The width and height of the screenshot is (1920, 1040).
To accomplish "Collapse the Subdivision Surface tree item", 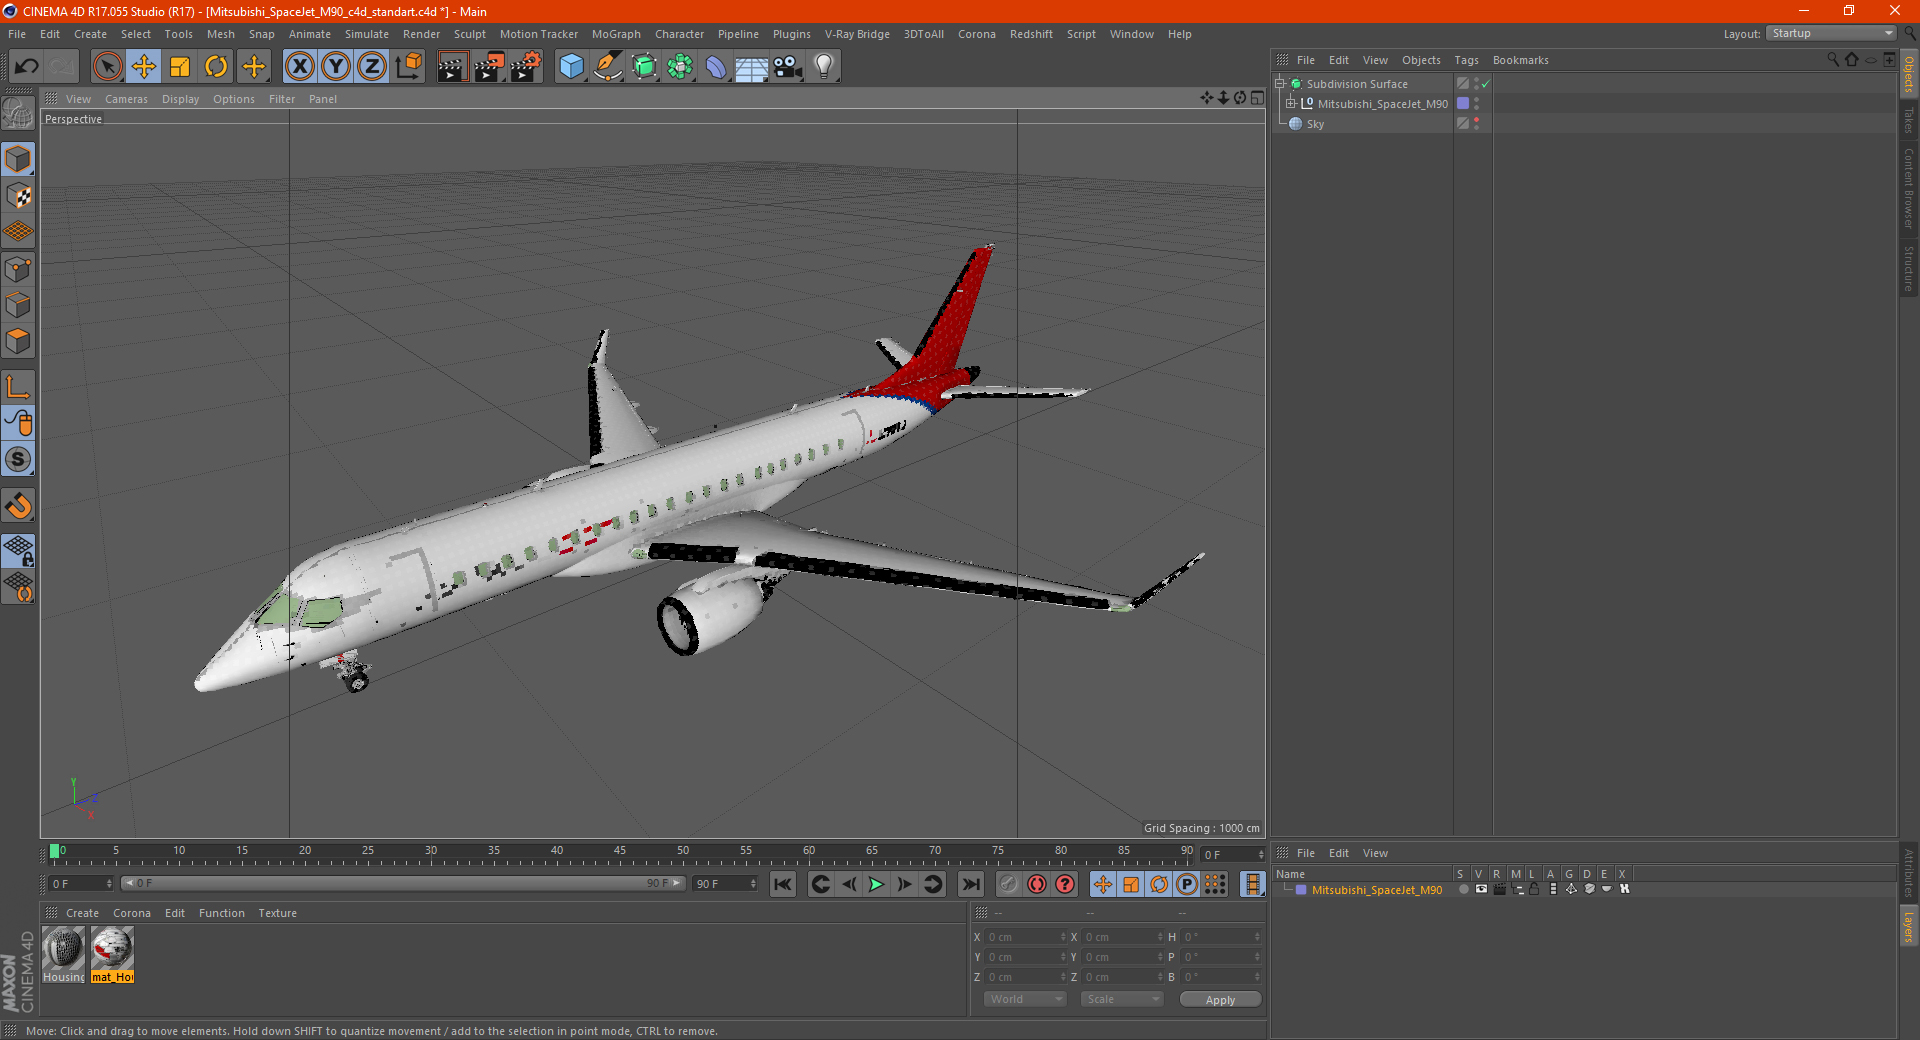I will pyautogui.click(x=1279, y=84).
